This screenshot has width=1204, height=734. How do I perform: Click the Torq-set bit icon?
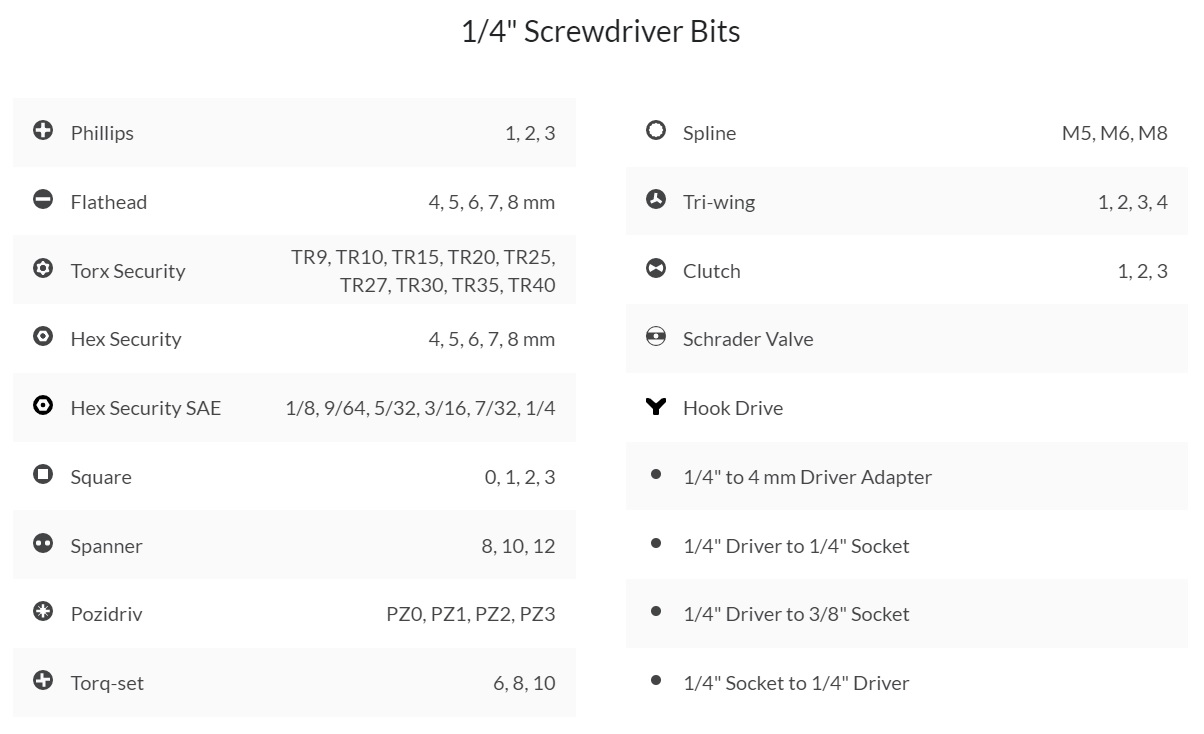pyautogui.click(x=43, y=680)
